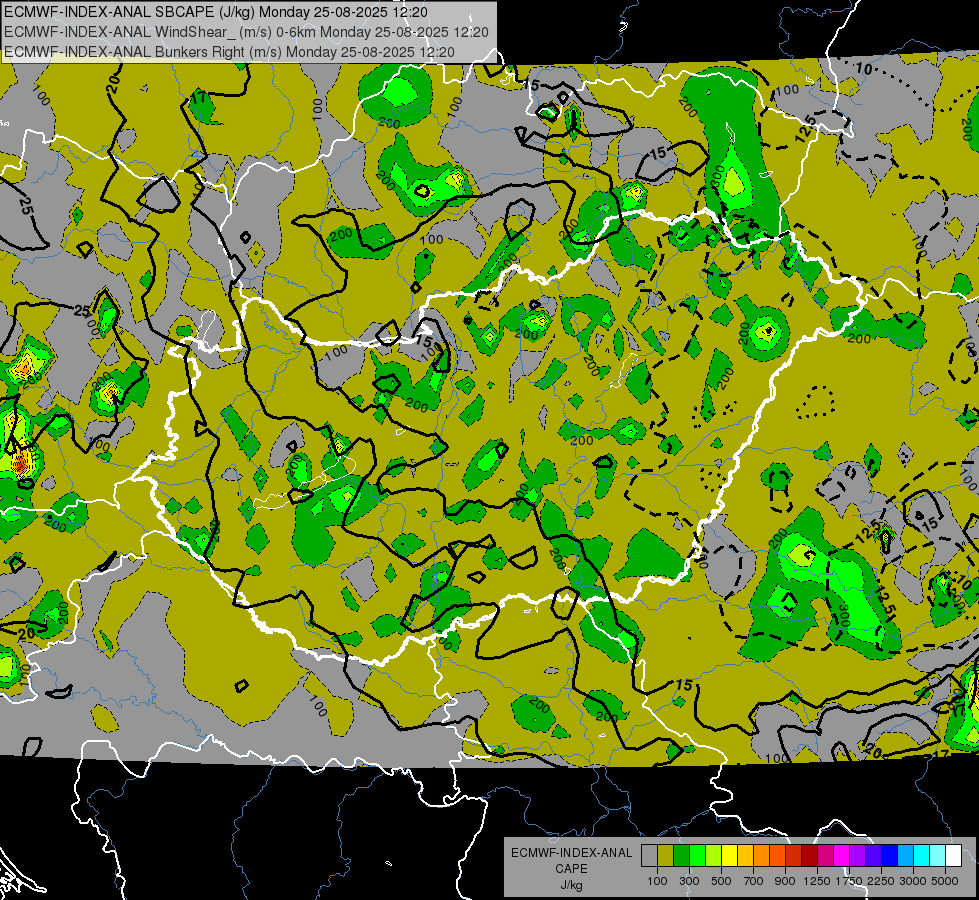This screenshot has width=979, height=900.
Task: Select the dark blue legend swatch
Action: coord(890,855)
